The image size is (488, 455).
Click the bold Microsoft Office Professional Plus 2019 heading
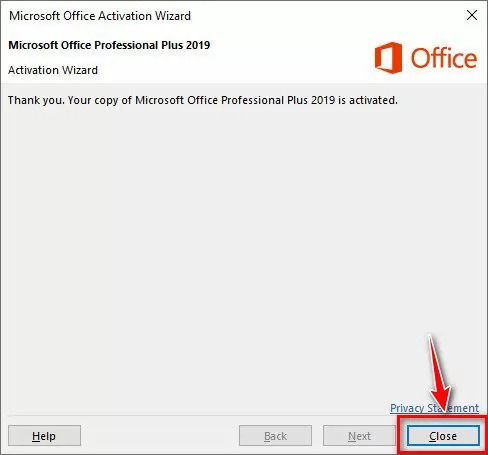[109, 45]
